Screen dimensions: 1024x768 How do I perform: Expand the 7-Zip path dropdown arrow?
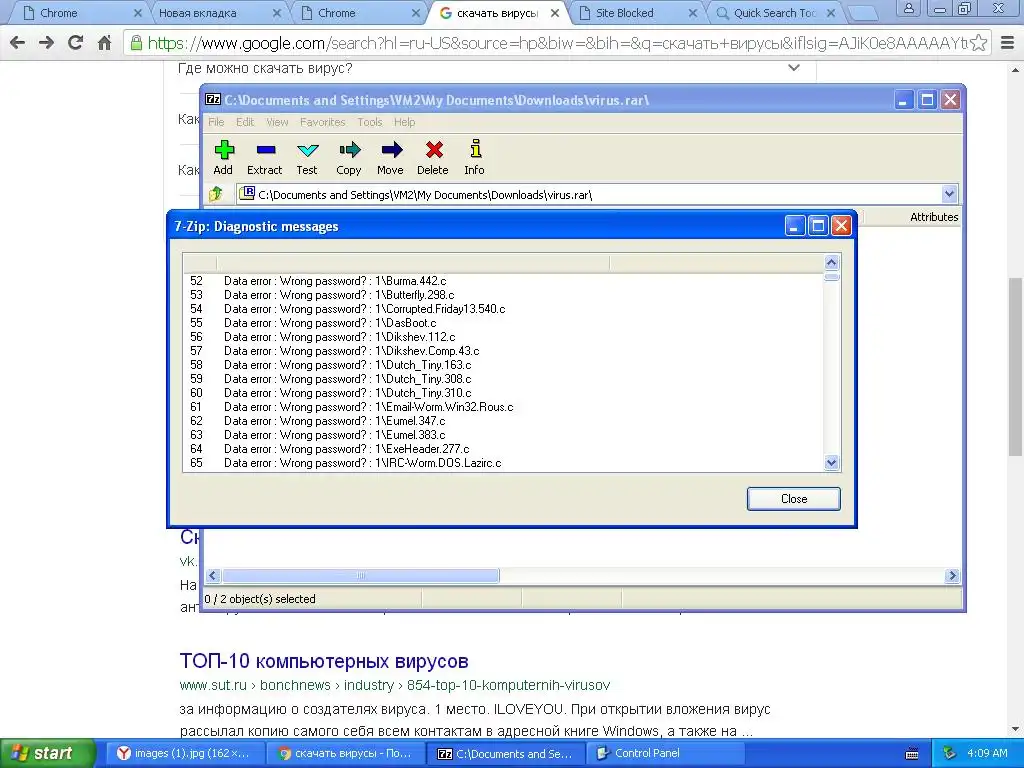(x=949, y=194)
